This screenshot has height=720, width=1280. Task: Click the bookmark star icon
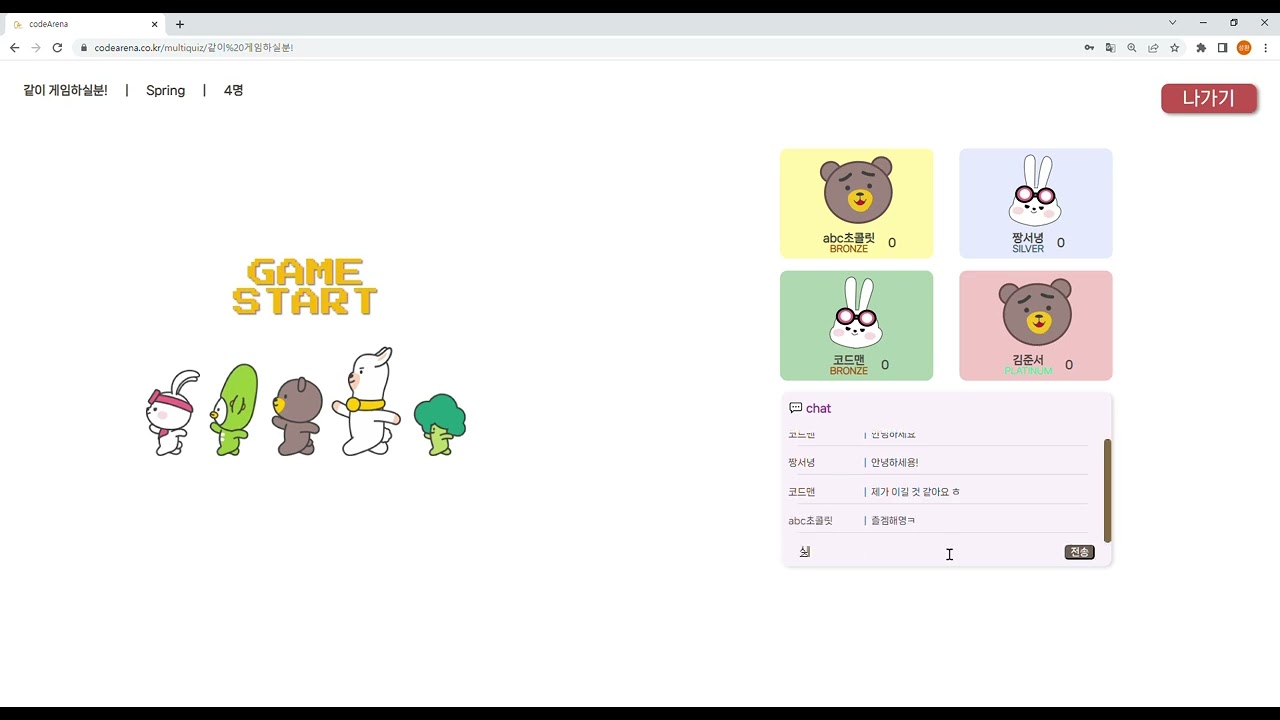click(x=1174, y=47)
